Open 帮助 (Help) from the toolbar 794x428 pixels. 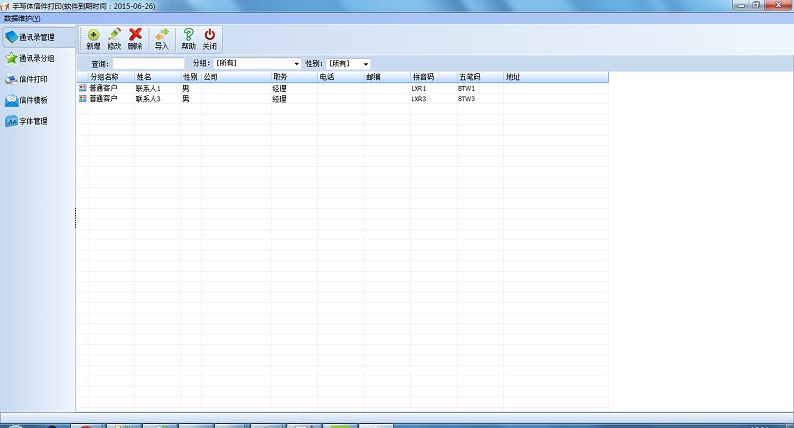(188, 36)
